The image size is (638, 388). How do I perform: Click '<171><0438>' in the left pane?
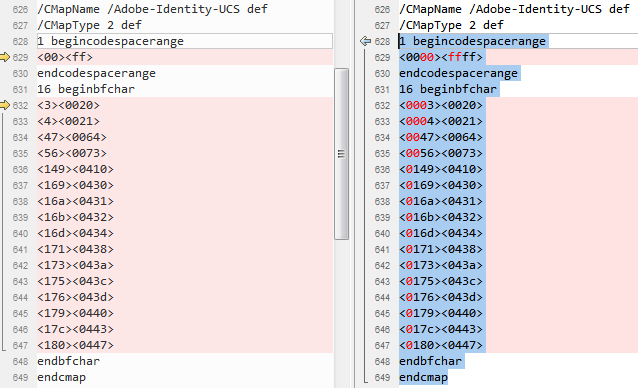click(x=75, y=249)
